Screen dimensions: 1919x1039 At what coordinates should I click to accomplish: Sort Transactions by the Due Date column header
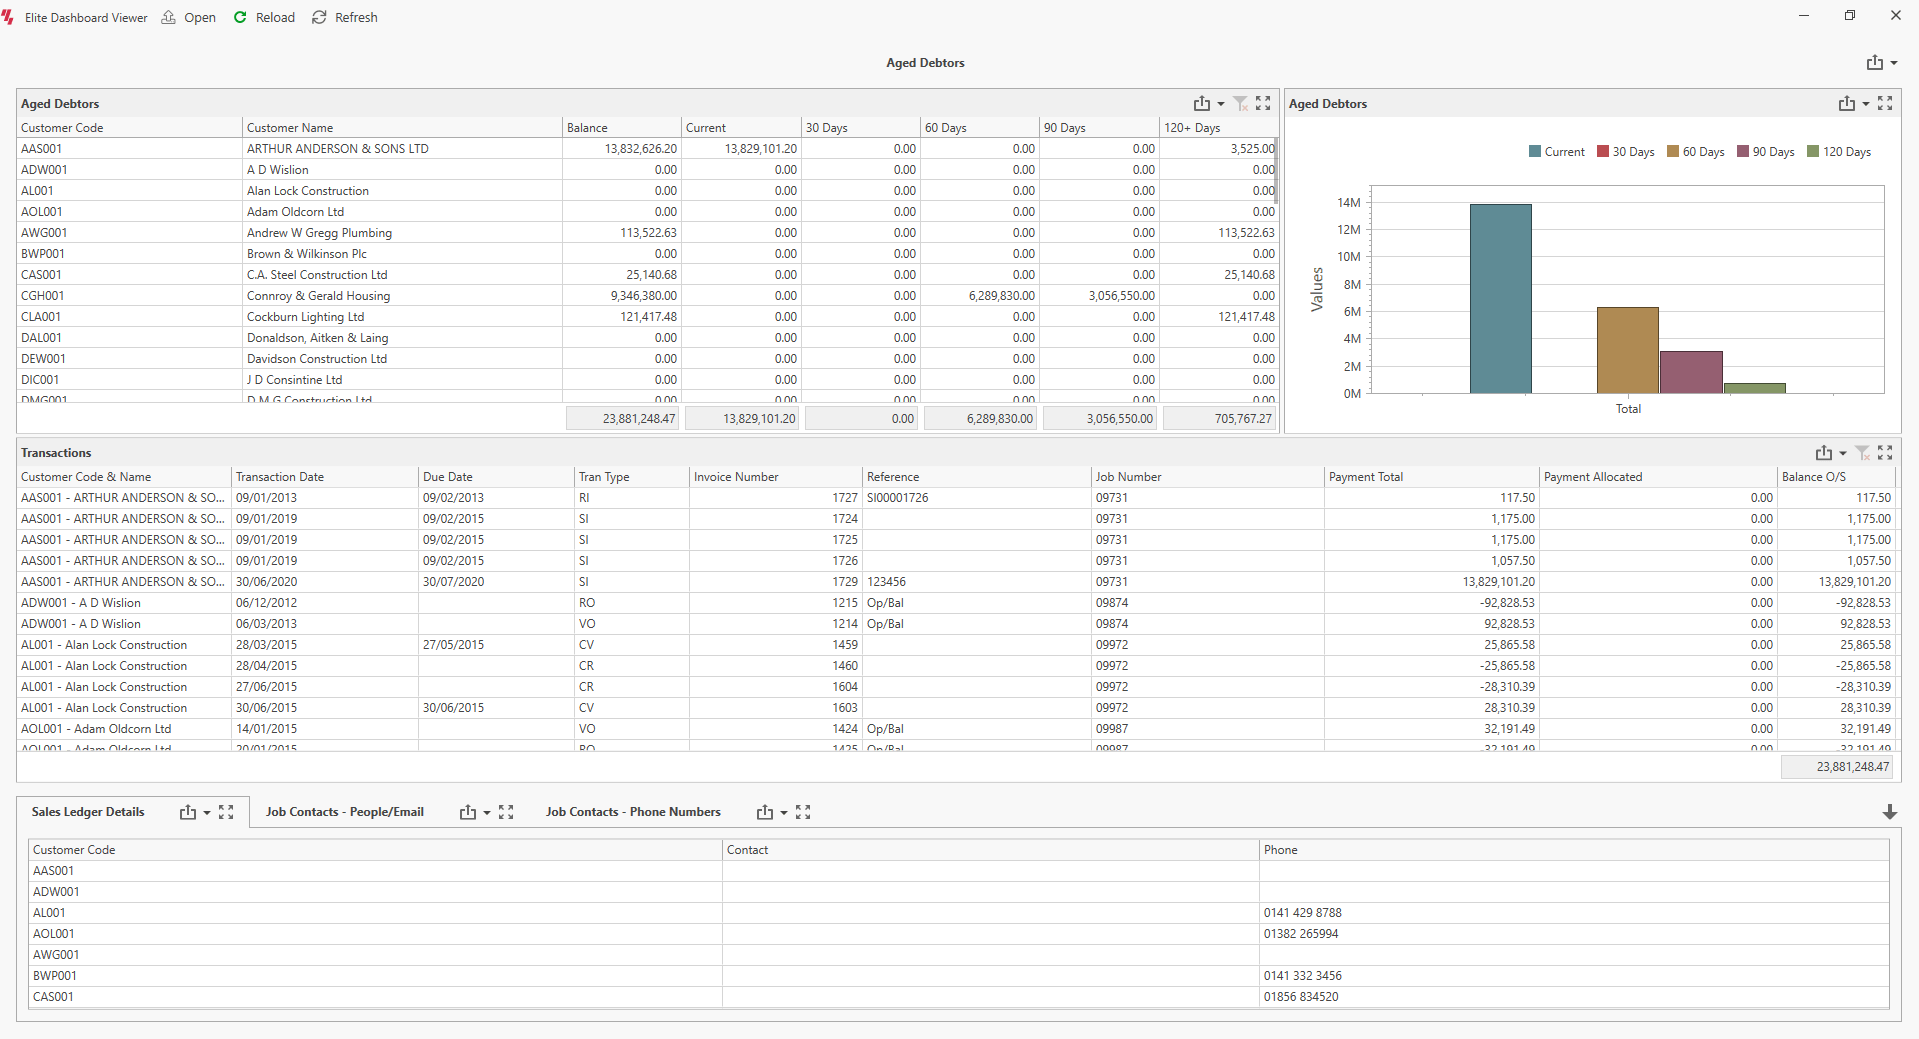pyautogui.click(x=496, y=477)
